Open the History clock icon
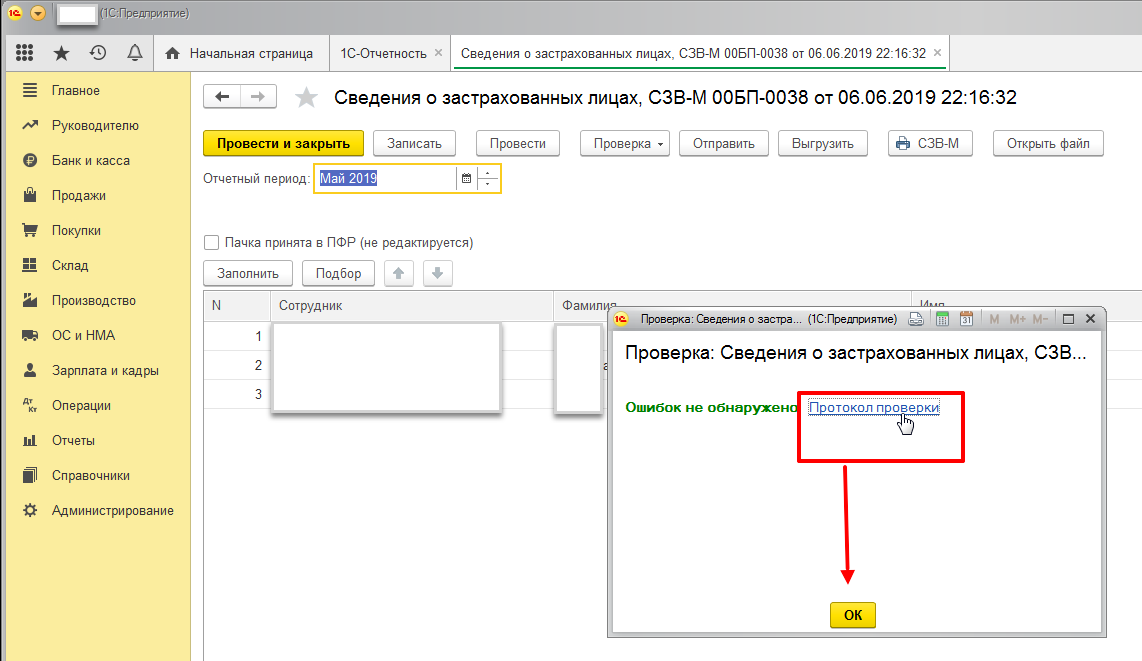Viewport: 1142px width, 661px height. pos(98,53)
